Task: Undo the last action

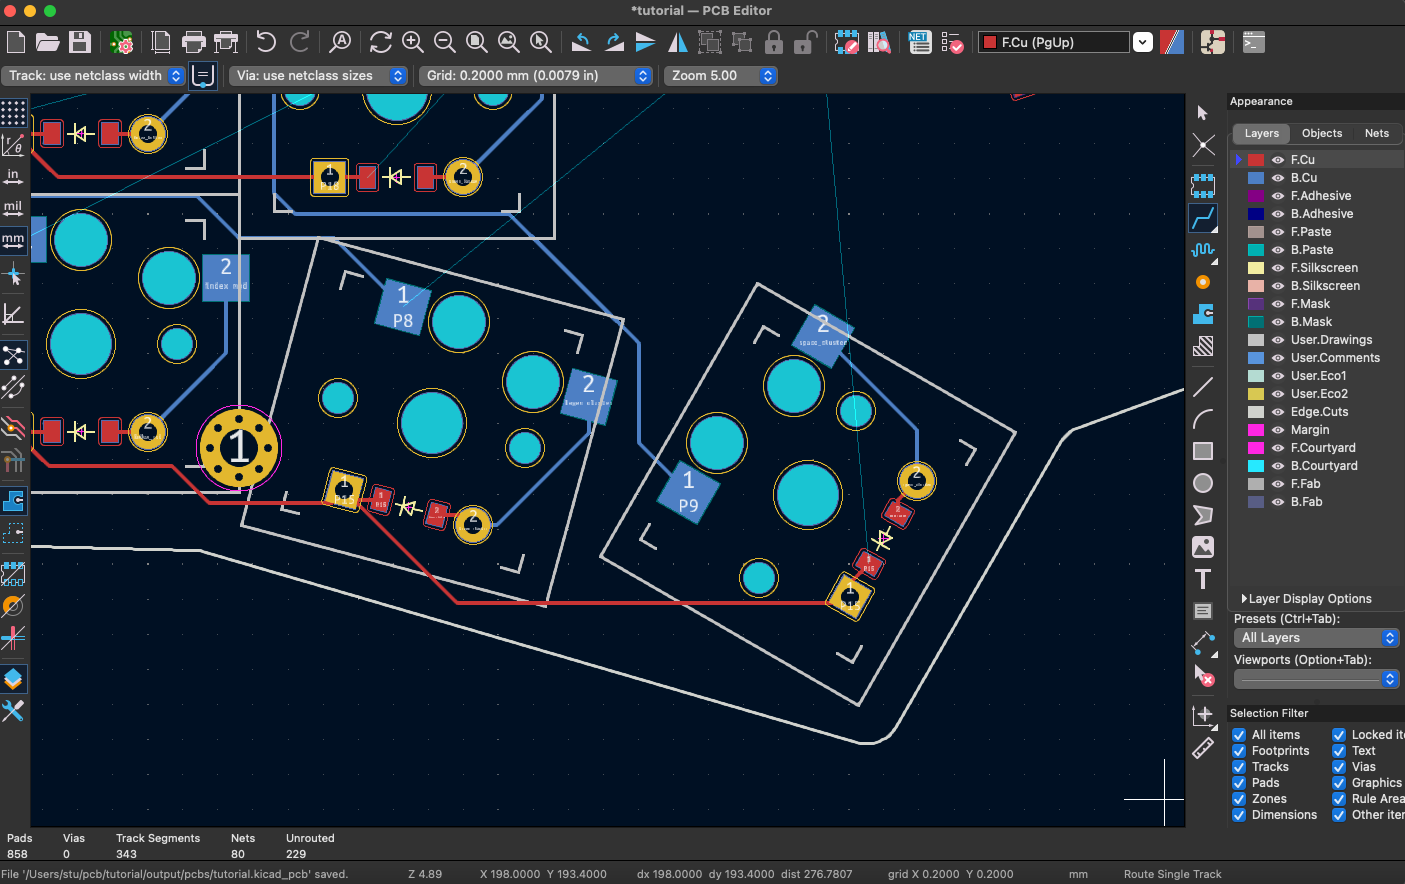Action: [x=268, y=42]
